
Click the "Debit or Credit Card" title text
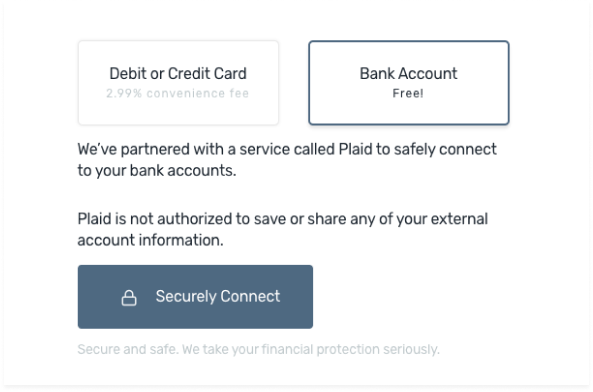[178, 73]
